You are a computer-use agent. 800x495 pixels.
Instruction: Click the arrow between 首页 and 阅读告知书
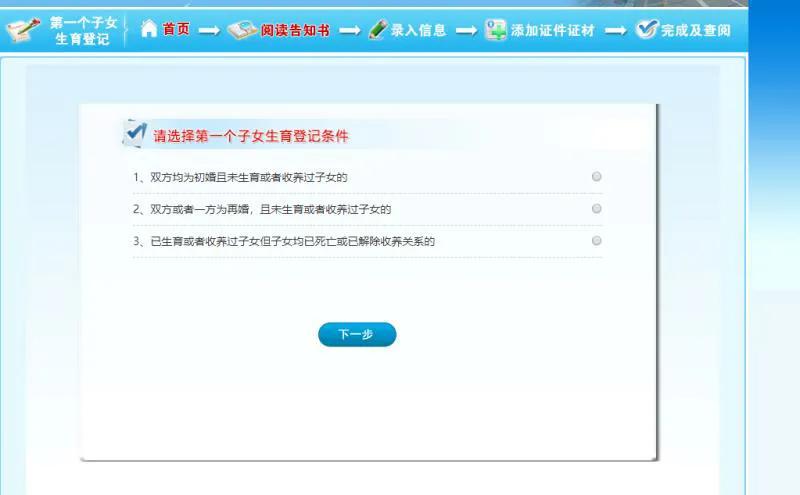point(209,31)
